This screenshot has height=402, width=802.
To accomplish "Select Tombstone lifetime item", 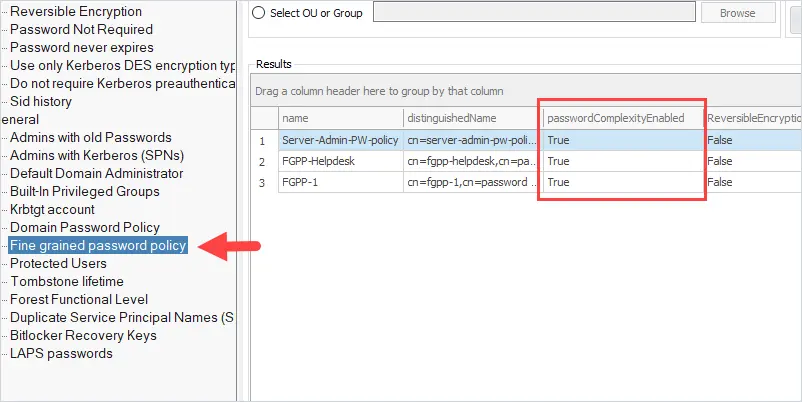I will pos(67,281).
